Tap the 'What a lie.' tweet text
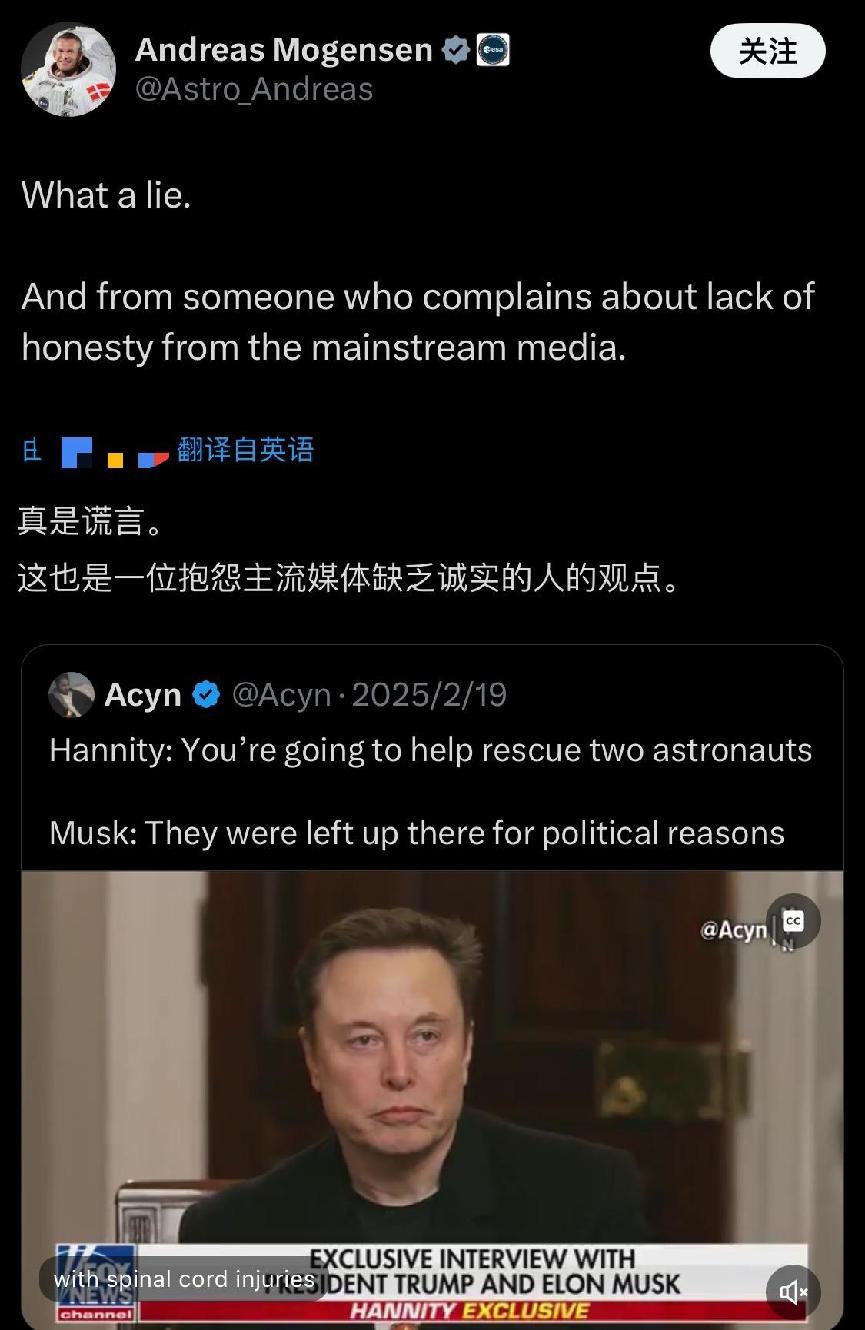 point(106,195)
